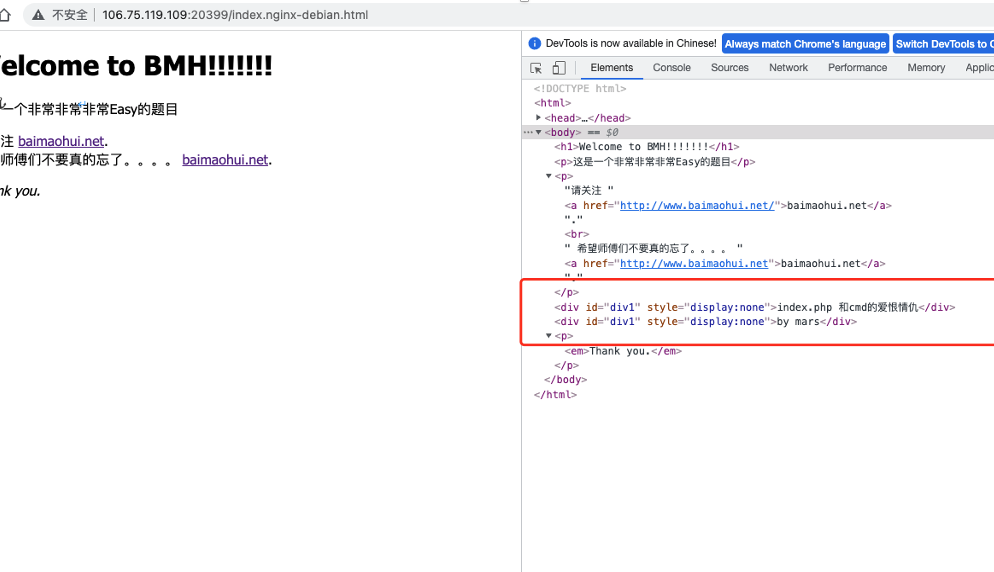Image resolution: width=994 pixels, height=572 pixels.
Task: Click the italic Thank you text on page
Action: click(20, 191)
